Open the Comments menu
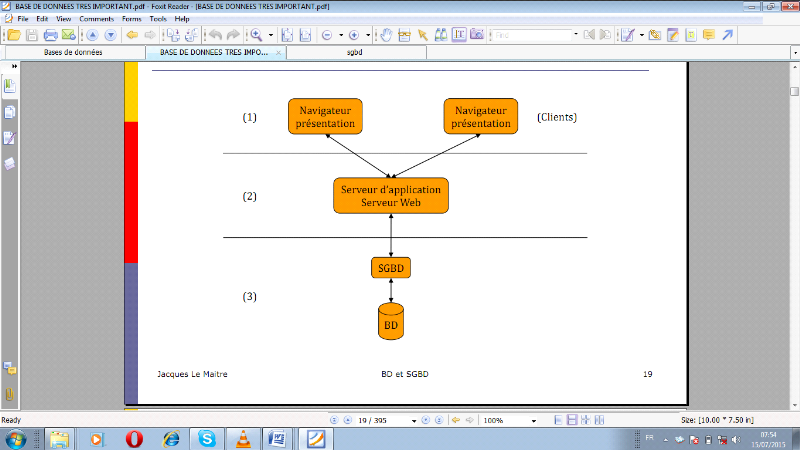 tap(96, 19)
